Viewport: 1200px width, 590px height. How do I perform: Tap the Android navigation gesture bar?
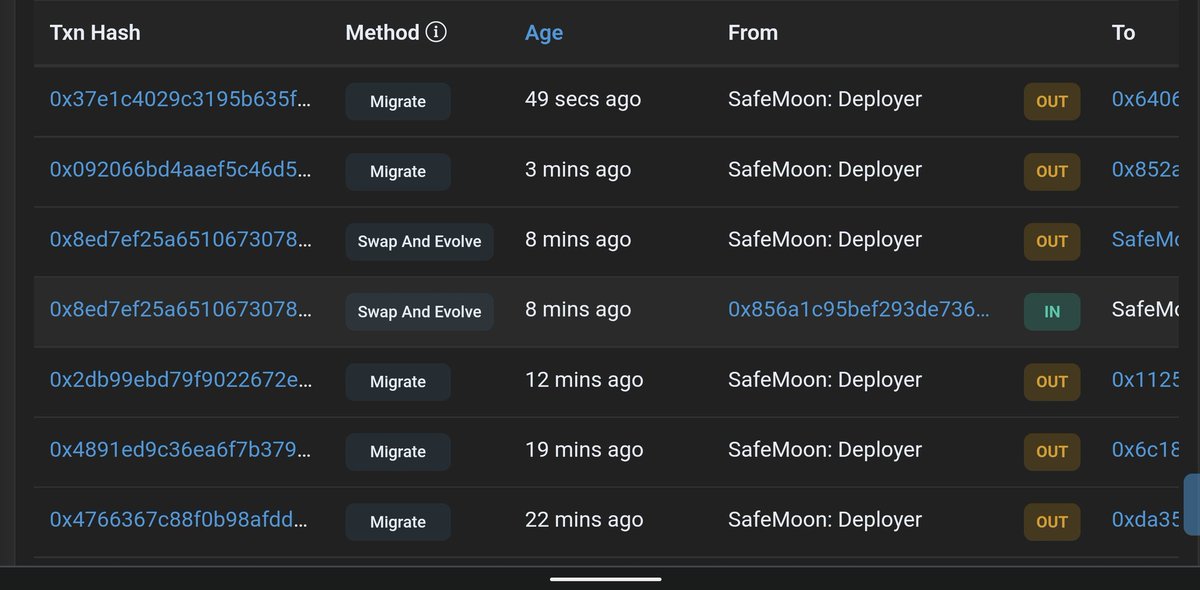coord(605,578)
